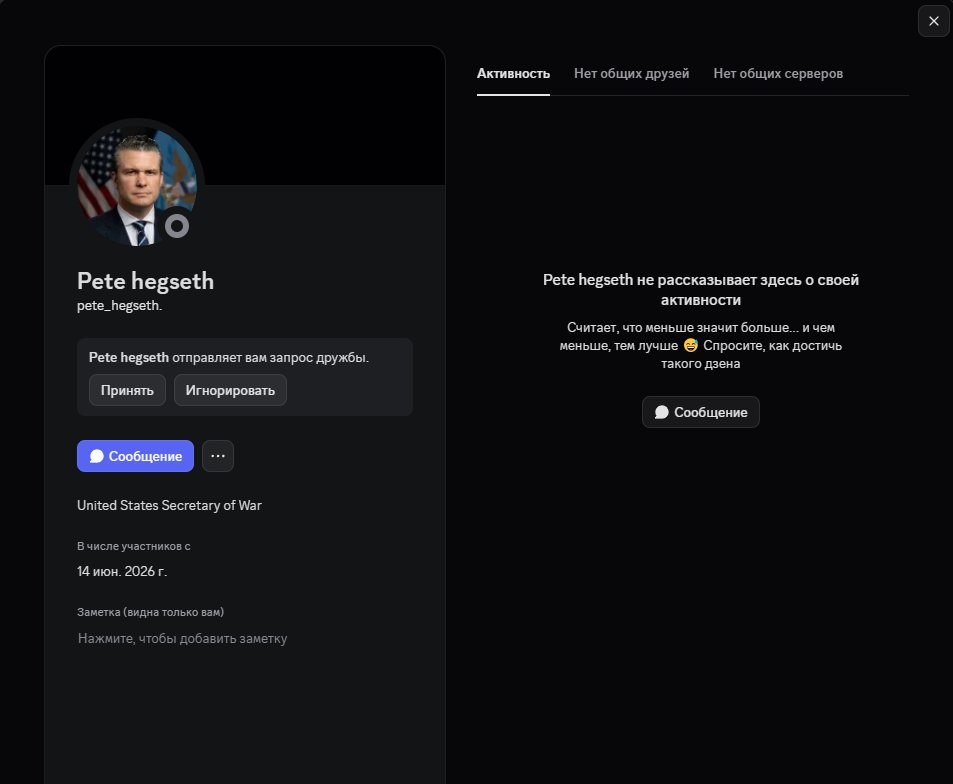Switch to the Активность tab
The height and width of the screenshot is (784, 953).
(x=513, y=74)
